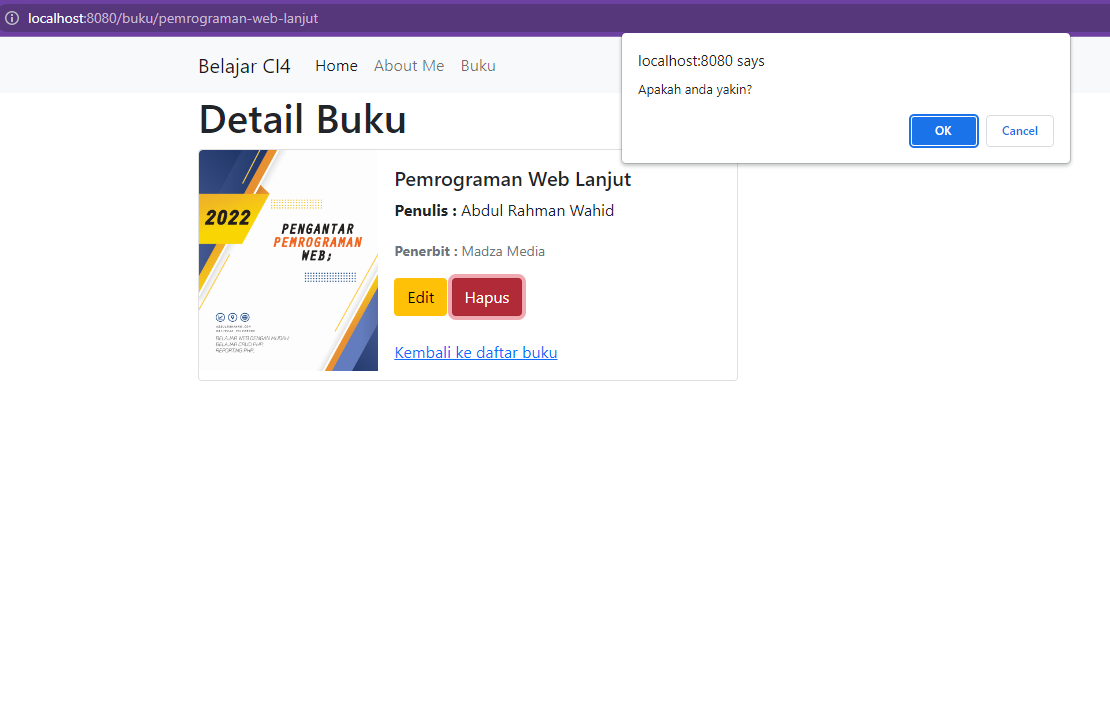
Task: Click the localhost:8080 says dialog title
Action: click(701, 61)
